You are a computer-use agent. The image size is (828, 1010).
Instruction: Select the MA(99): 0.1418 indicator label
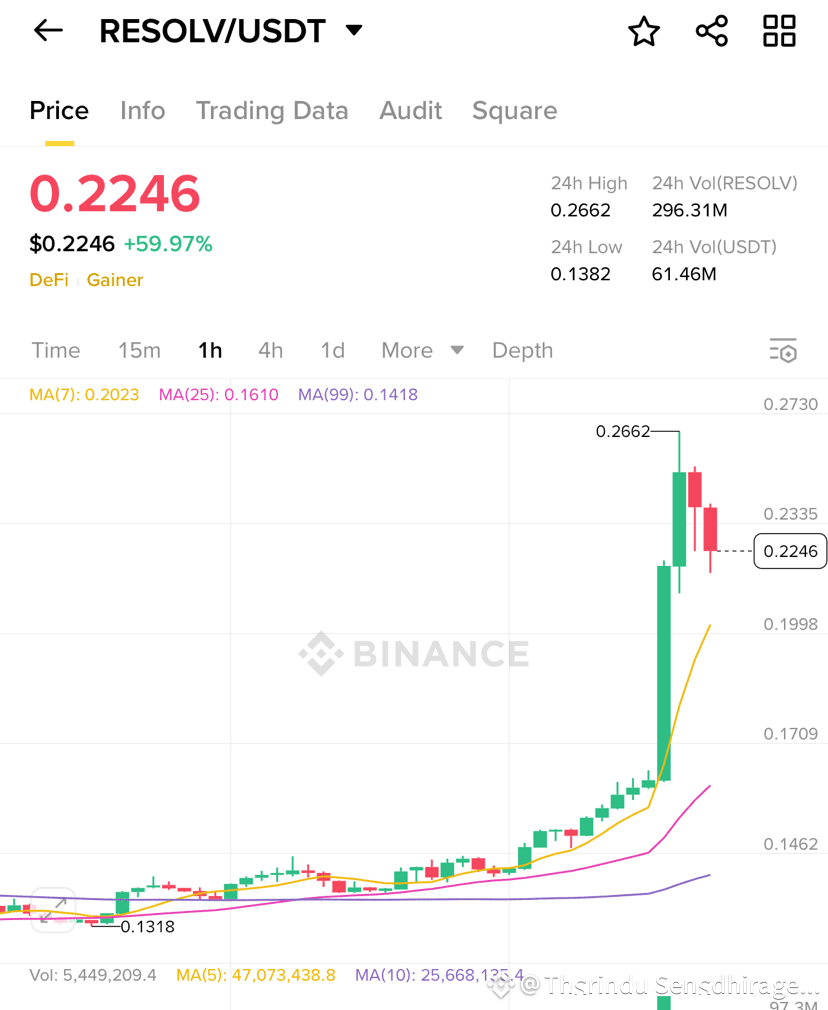point(358,394)
